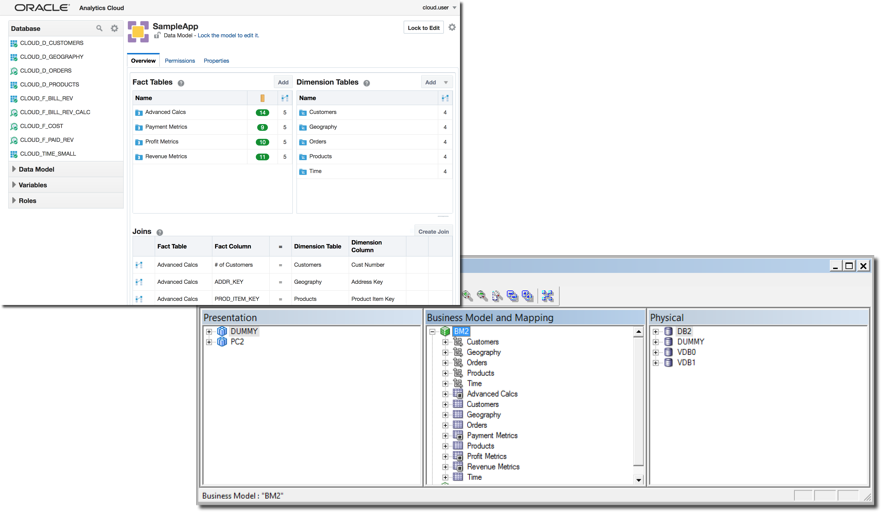Click the Fit/zoom selection toolbar icon
Image resolution: width=884 pixels, height=512 pixels.
497,295
